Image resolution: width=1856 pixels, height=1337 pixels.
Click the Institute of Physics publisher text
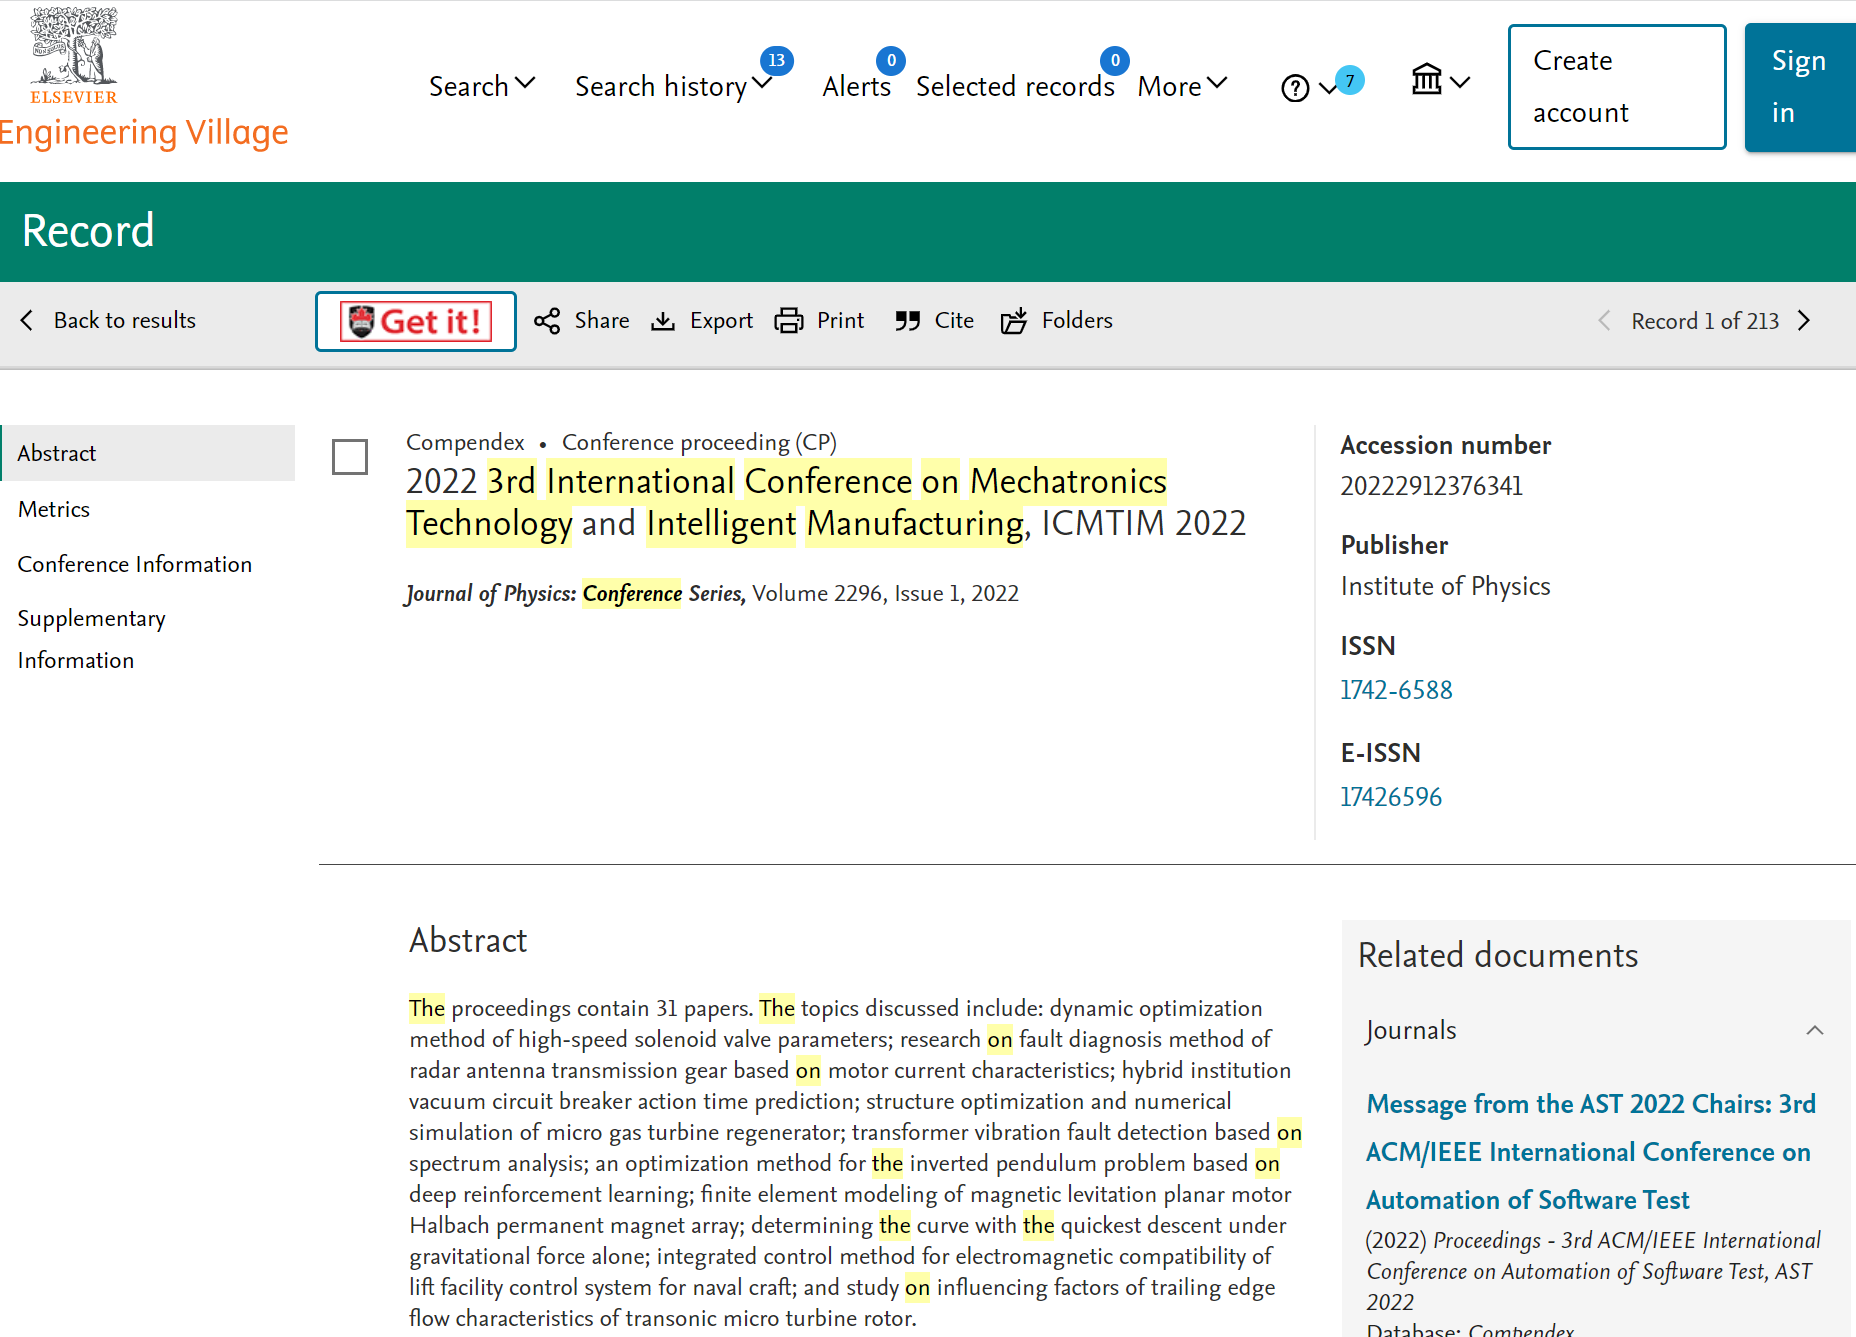[x=1445, y=586]
